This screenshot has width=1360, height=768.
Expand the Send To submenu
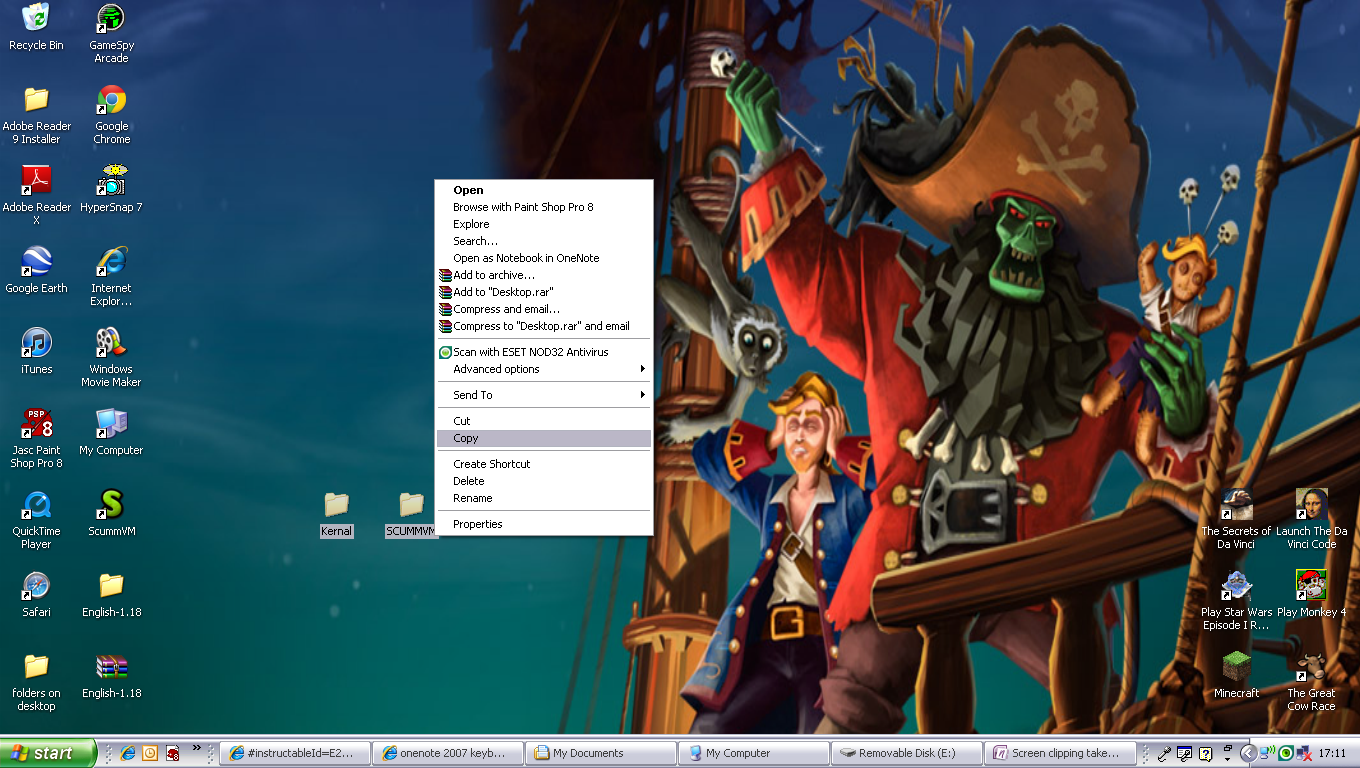coord(544,395)
